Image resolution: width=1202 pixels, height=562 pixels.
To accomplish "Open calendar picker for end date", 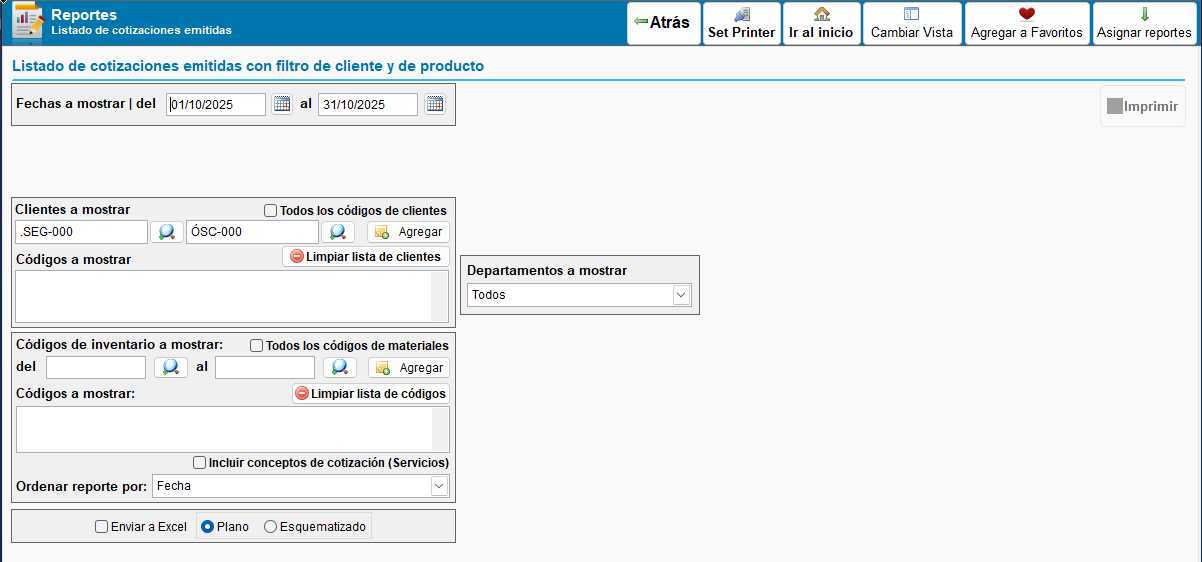I will (434, 104).
